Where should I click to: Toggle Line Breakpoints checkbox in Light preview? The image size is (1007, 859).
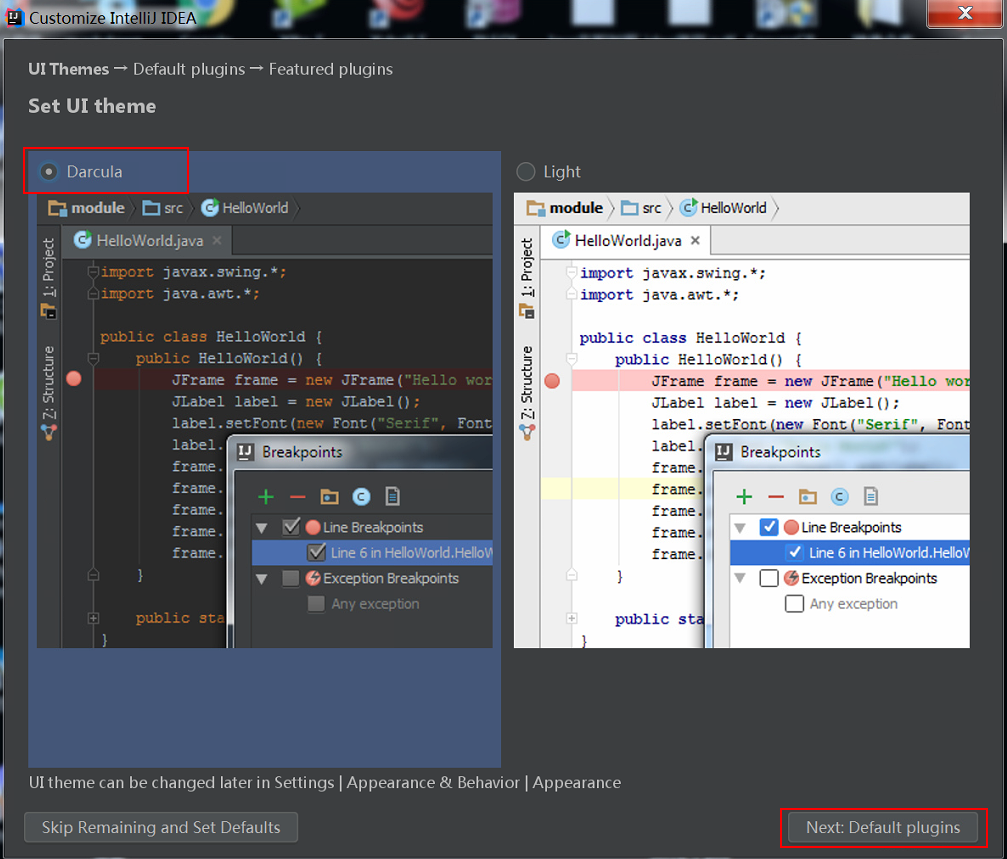[769, 527]
